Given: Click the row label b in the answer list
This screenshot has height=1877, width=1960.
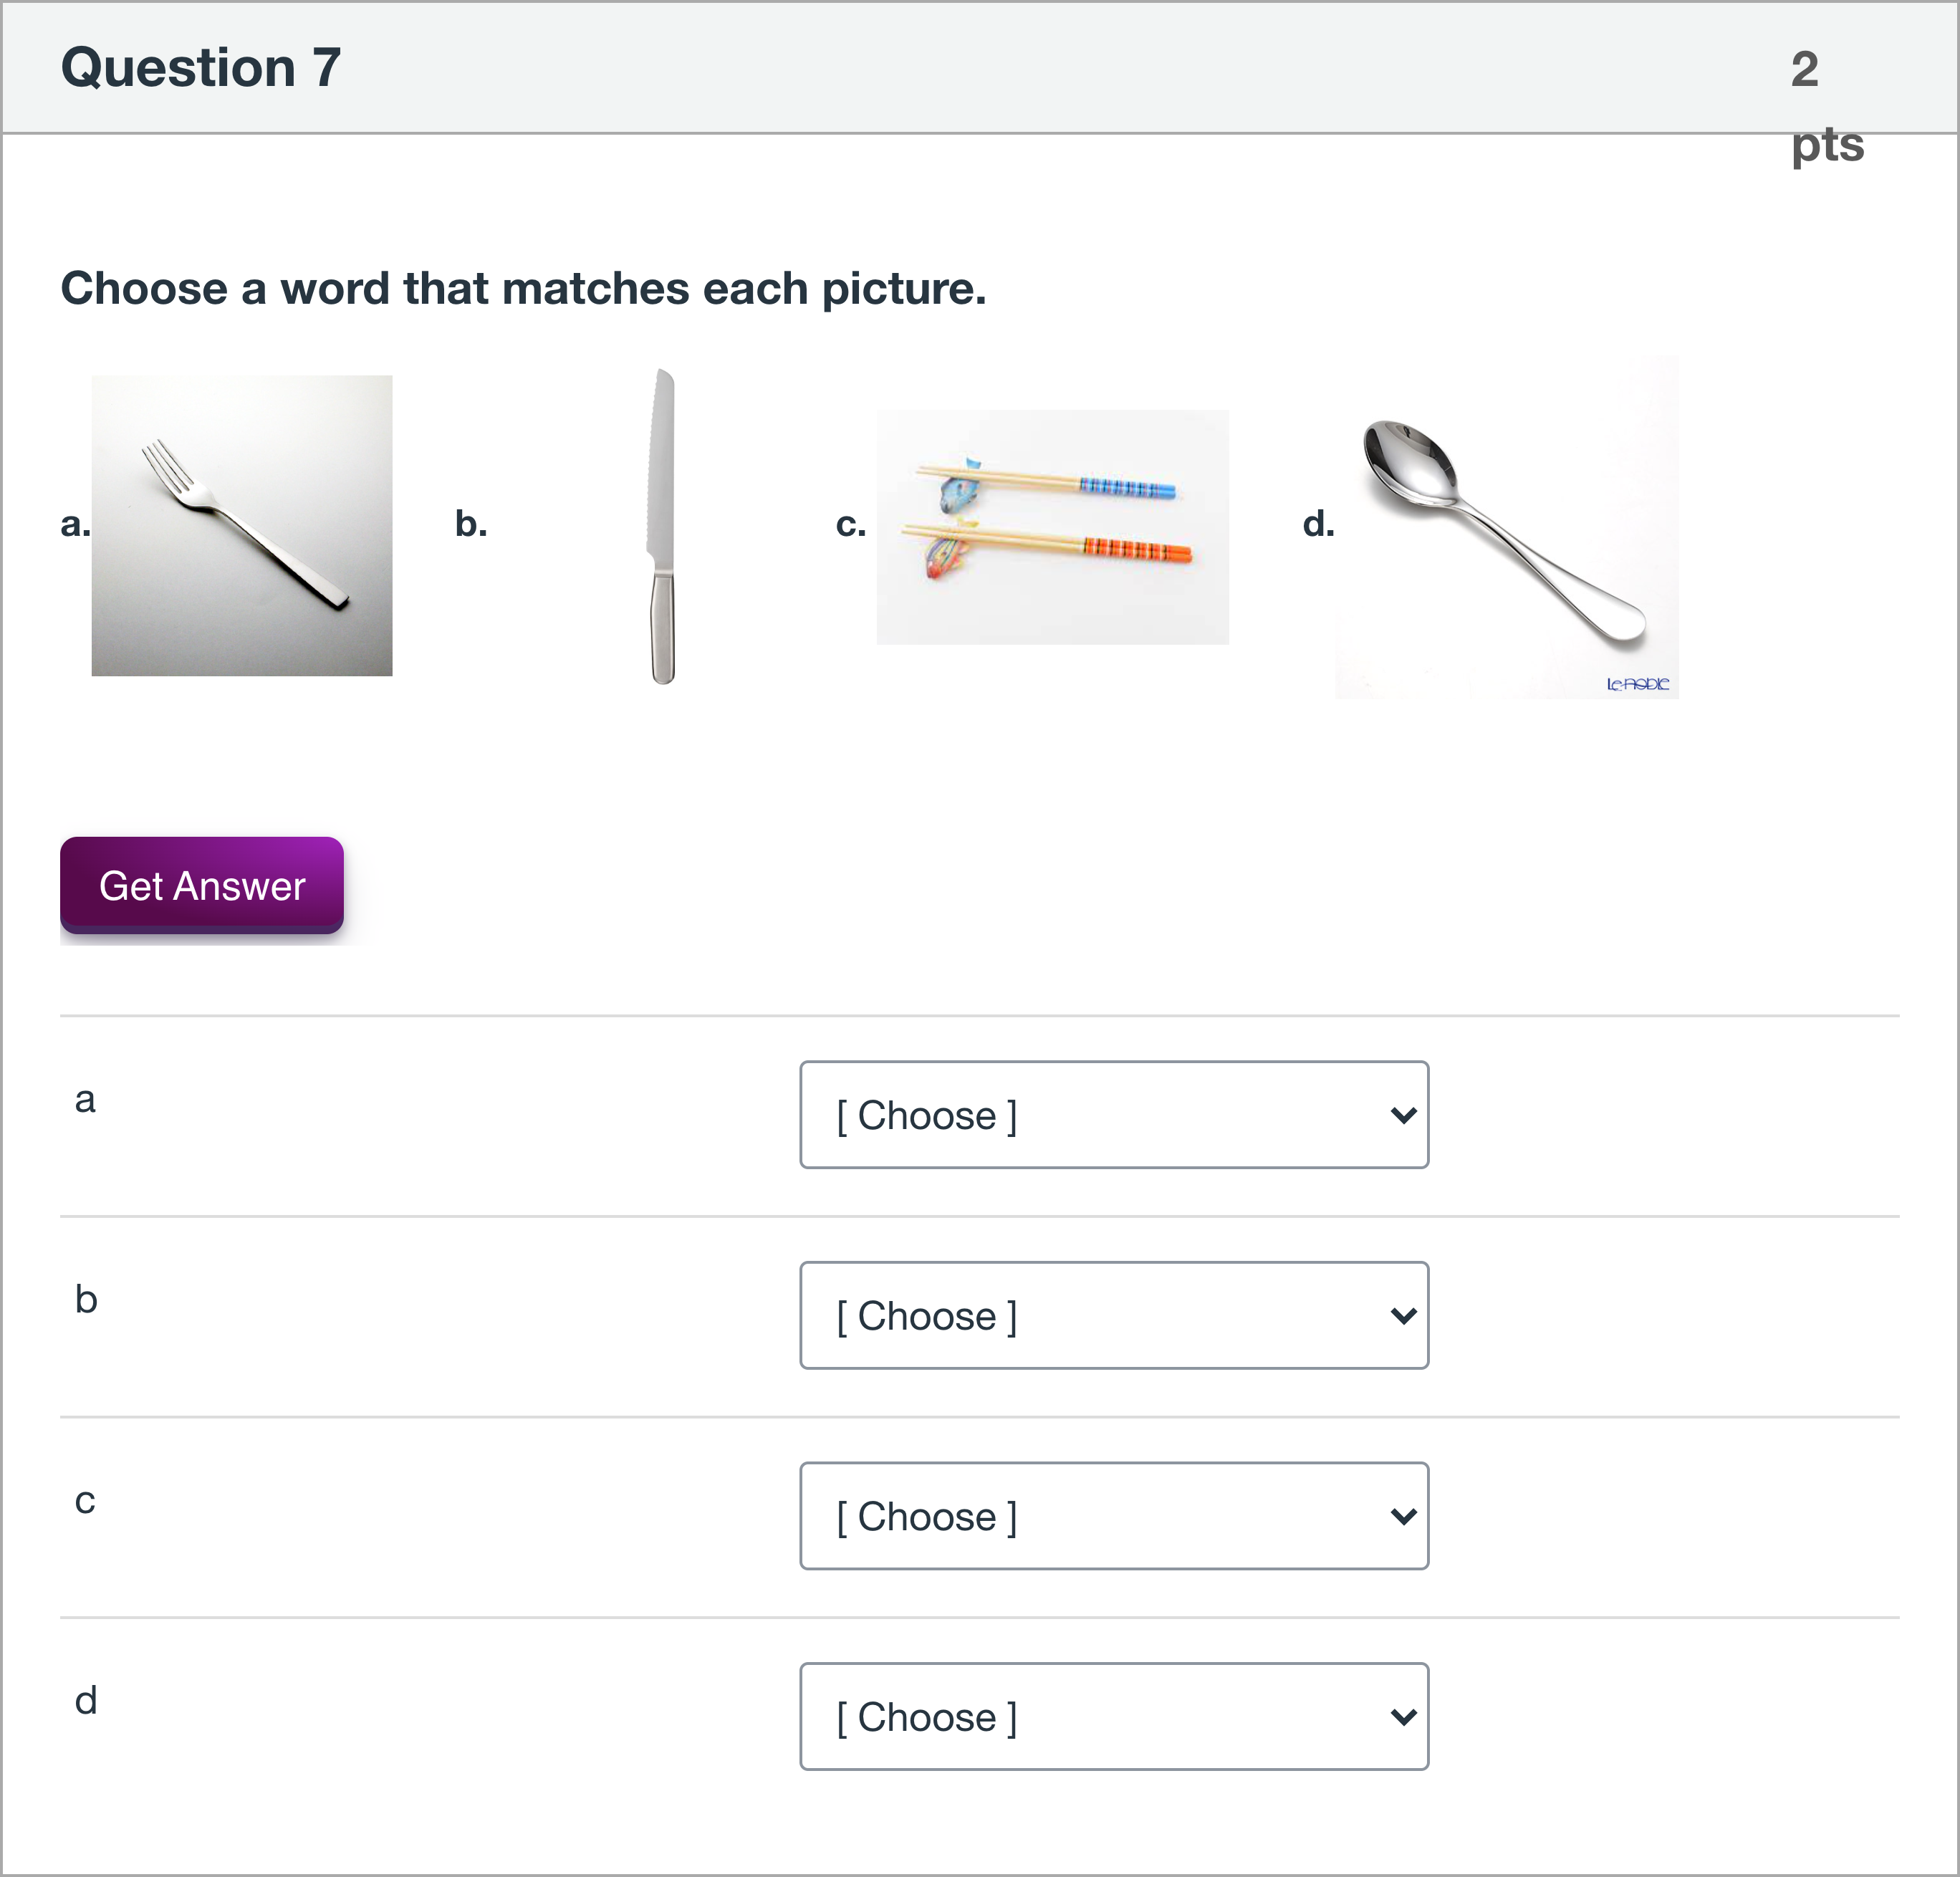Looking at the screenshot, I should [86, 1300].
